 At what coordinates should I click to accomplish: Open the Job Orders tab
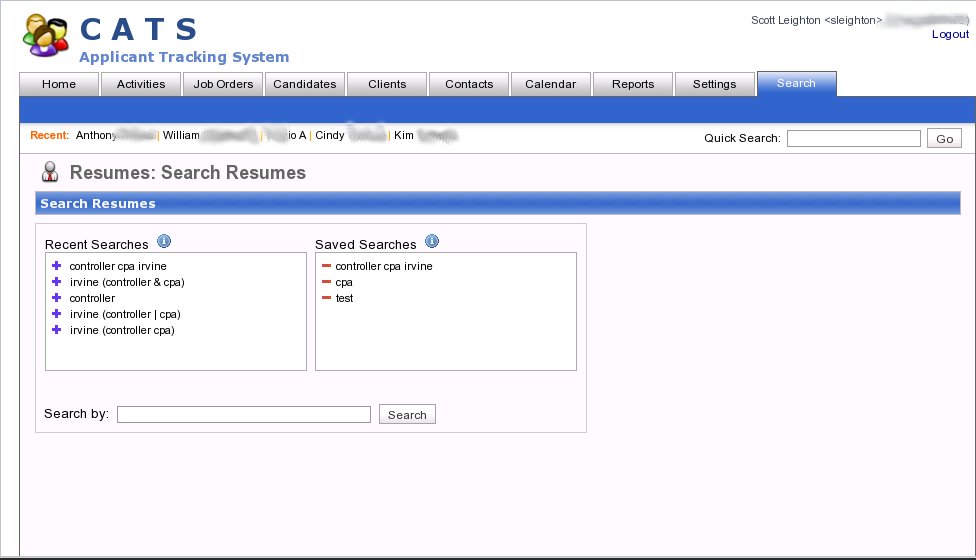(x=223, y=84)
